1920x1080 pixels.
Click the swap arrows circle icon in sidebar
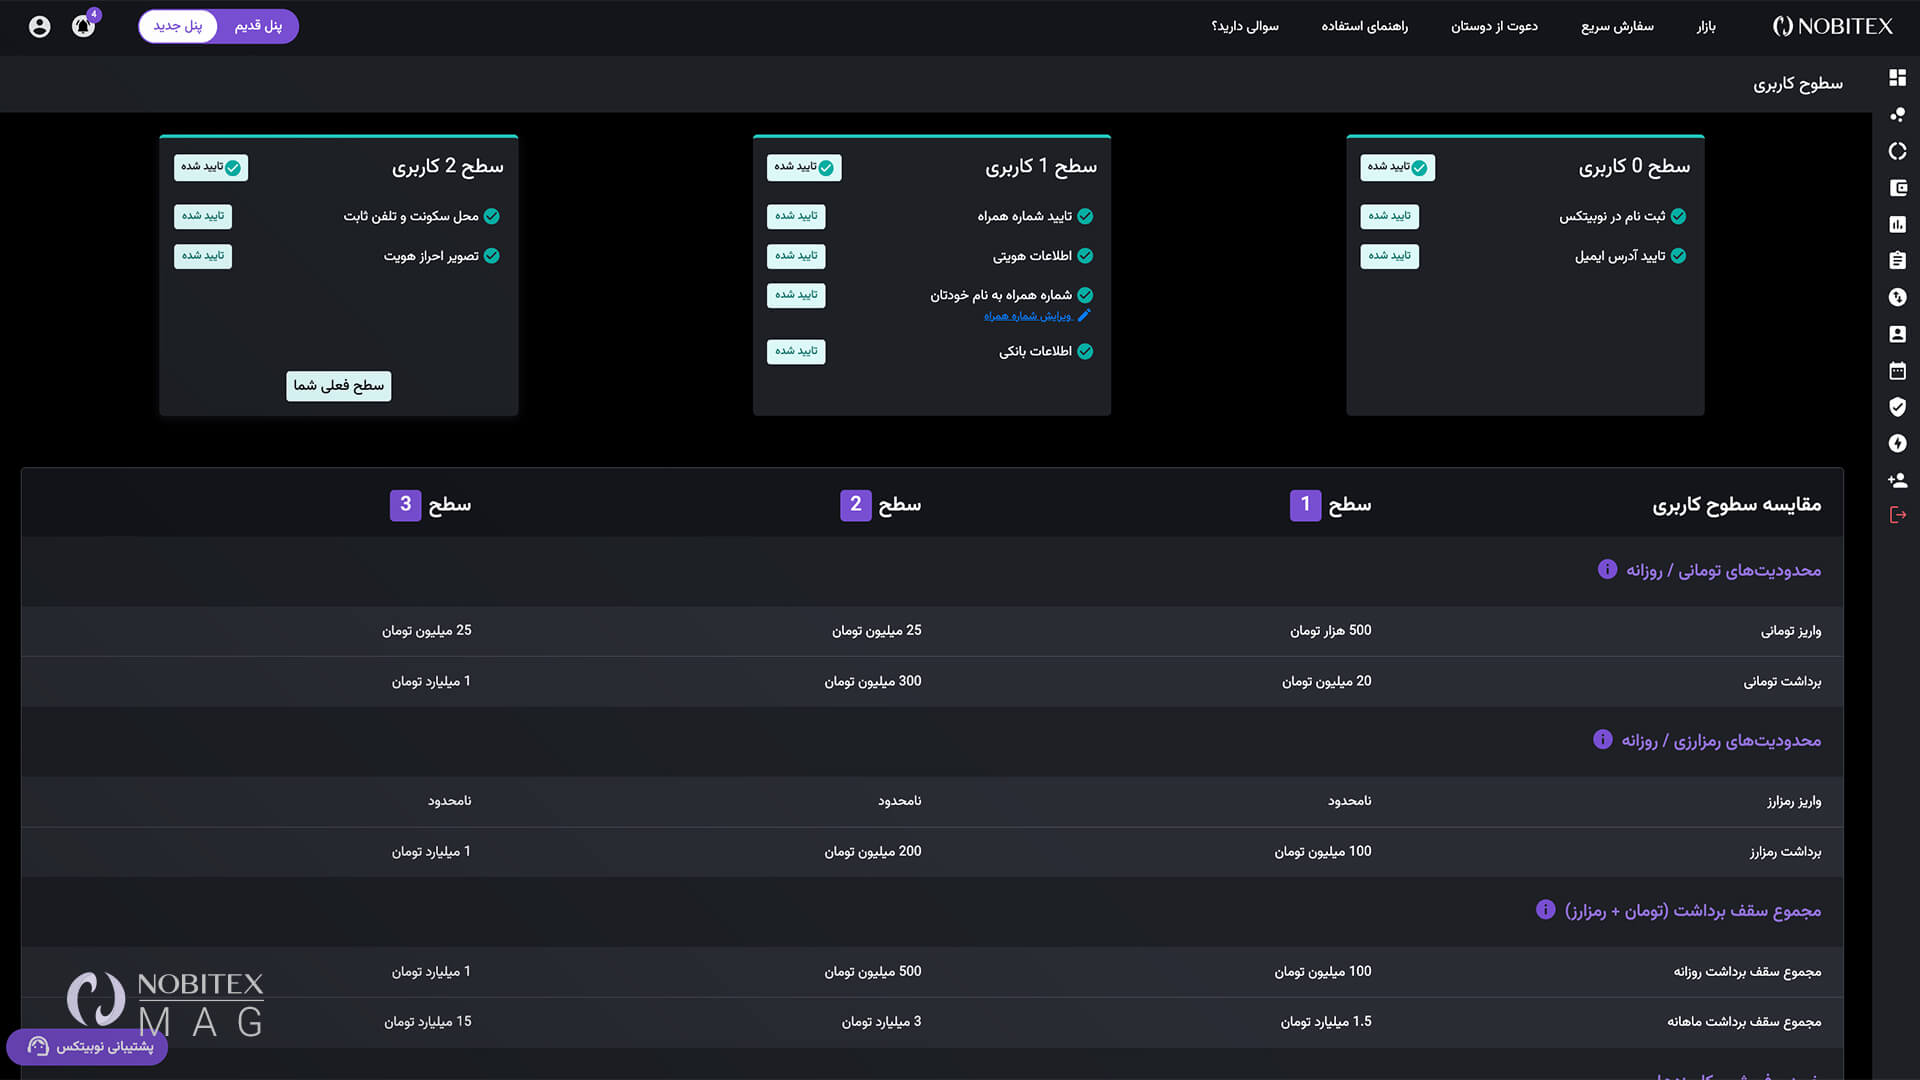click(x=1897, y=297)
